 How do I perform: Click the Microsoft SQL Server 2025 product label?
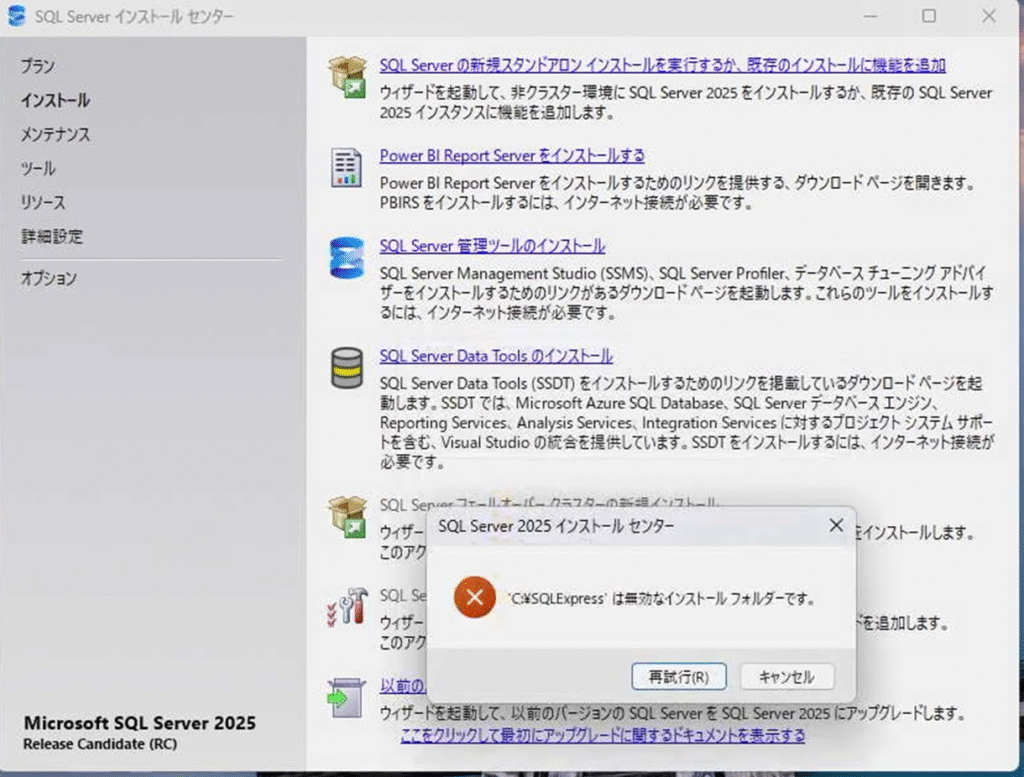coord(140,723)
